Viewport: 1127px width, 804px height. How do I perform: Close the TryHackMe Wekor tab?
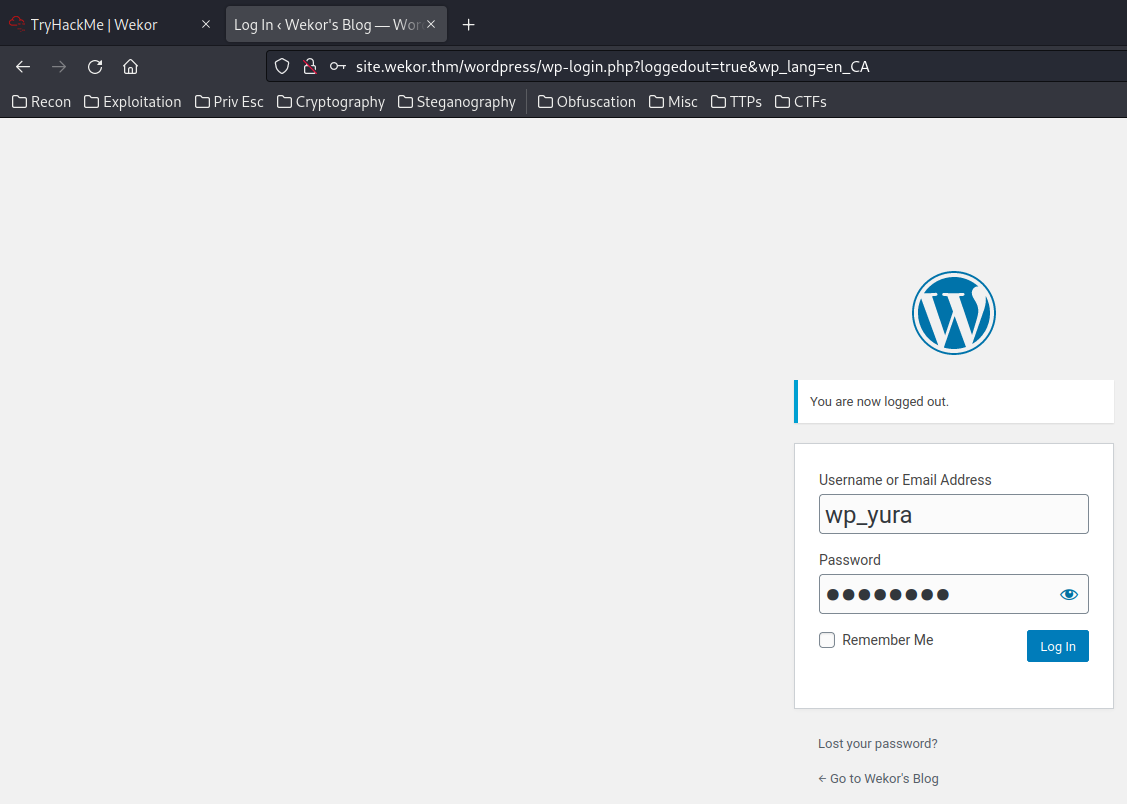tap(206, 24)
